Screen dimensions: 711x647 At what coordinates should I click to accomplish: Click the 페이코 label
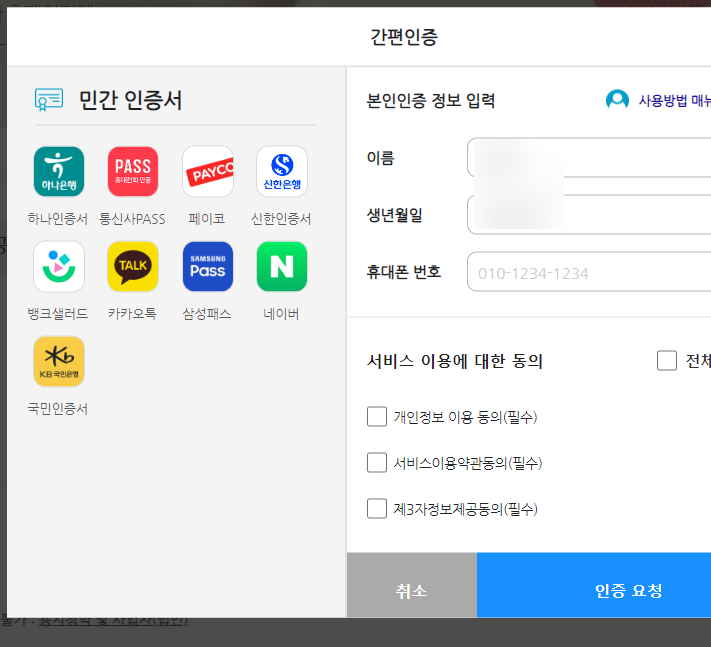point(207,219)
